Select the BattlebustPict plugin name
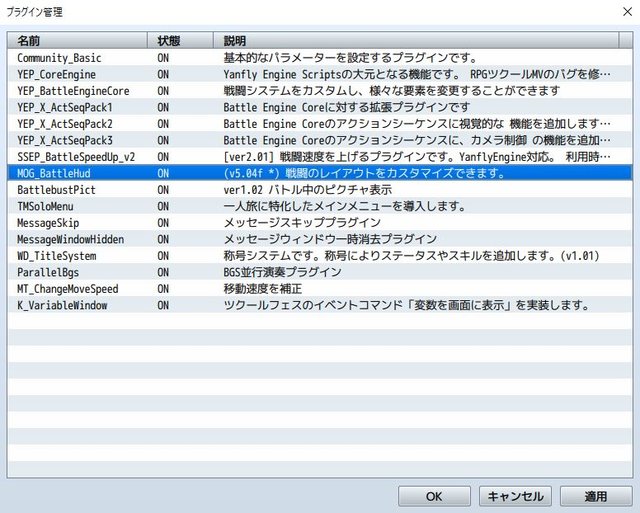This screenshot has height=513, width=640. click(x=56, y=190)
